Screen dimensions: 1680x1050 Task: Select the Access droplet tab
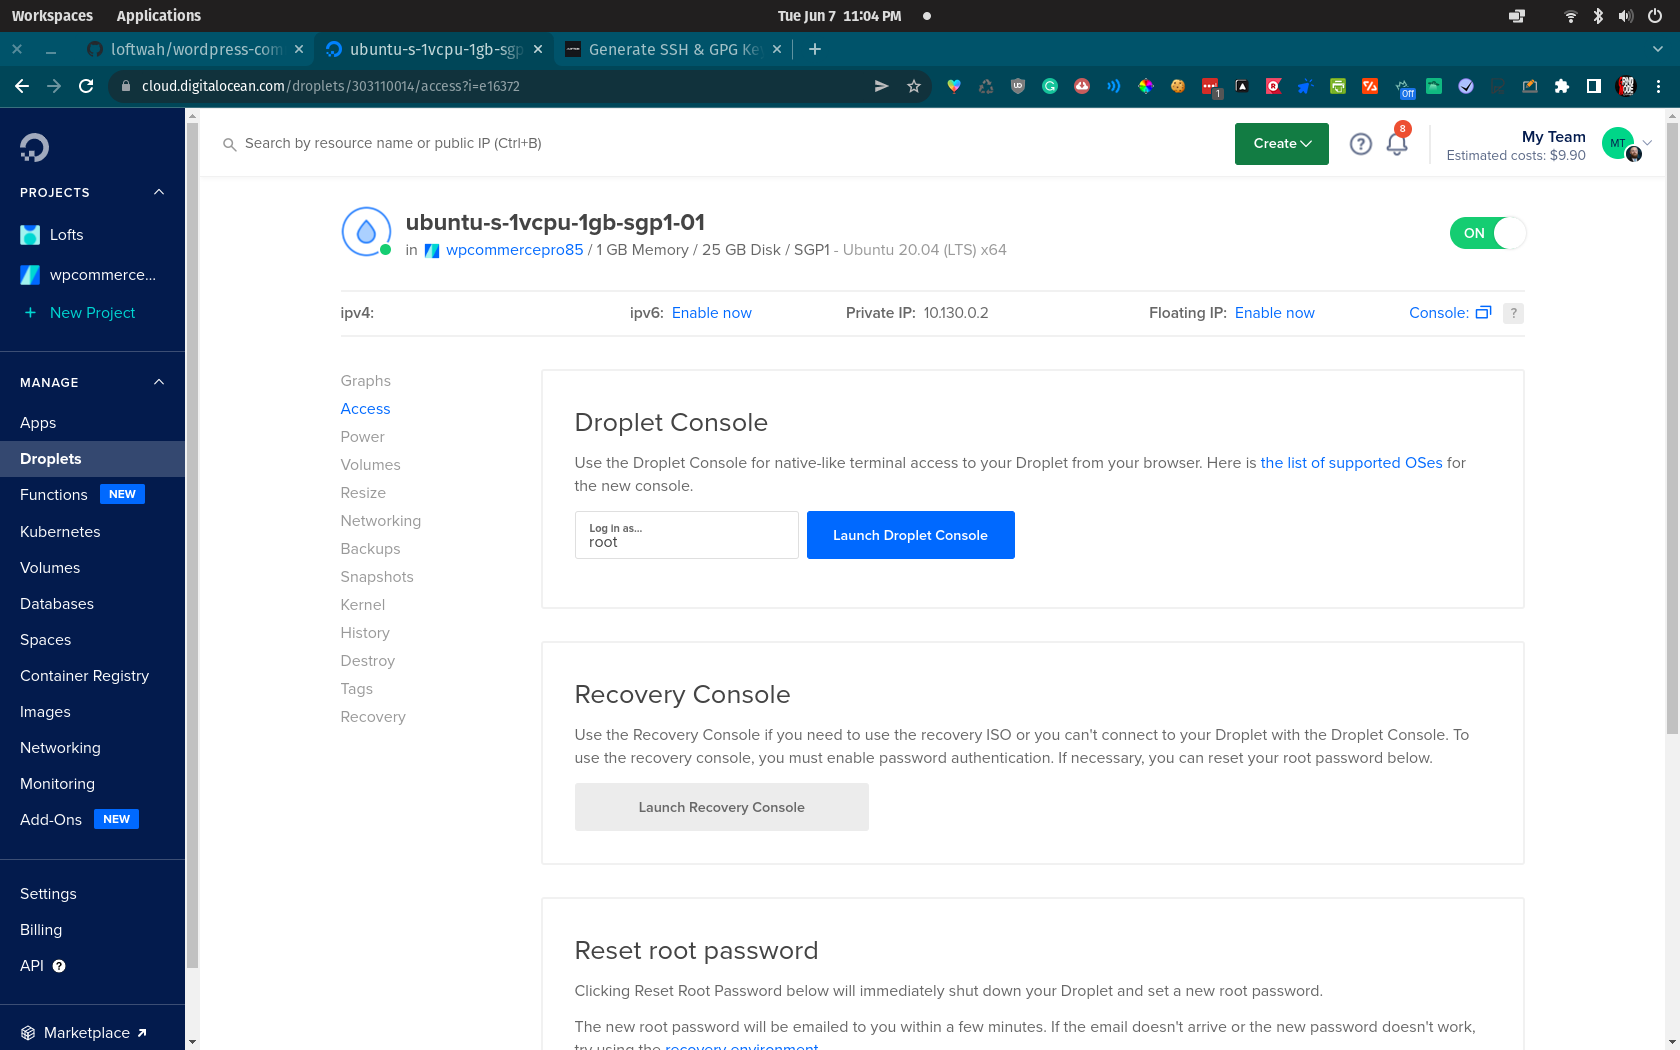[x=365, y=409]
